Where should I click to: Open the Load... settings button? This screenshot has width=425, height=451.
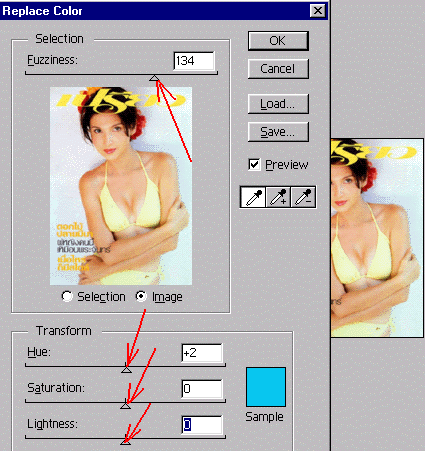278,104
